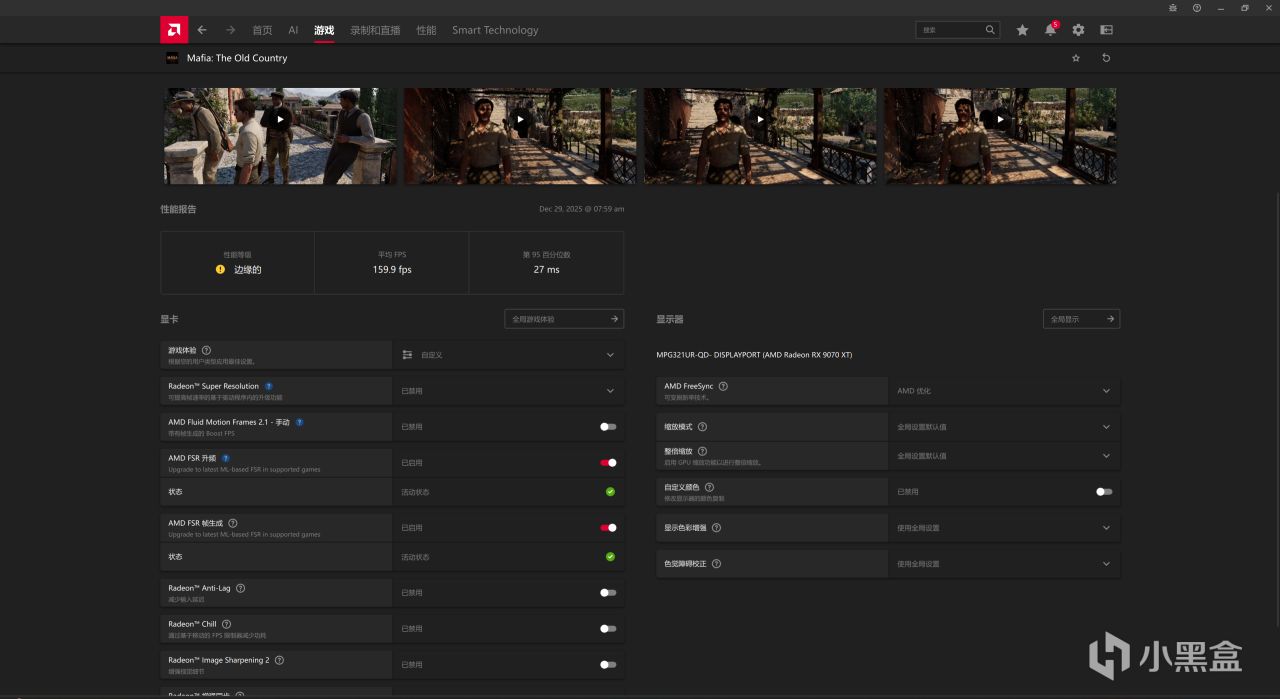Click the 全局游戏体验 button

[x=564, y=319]
